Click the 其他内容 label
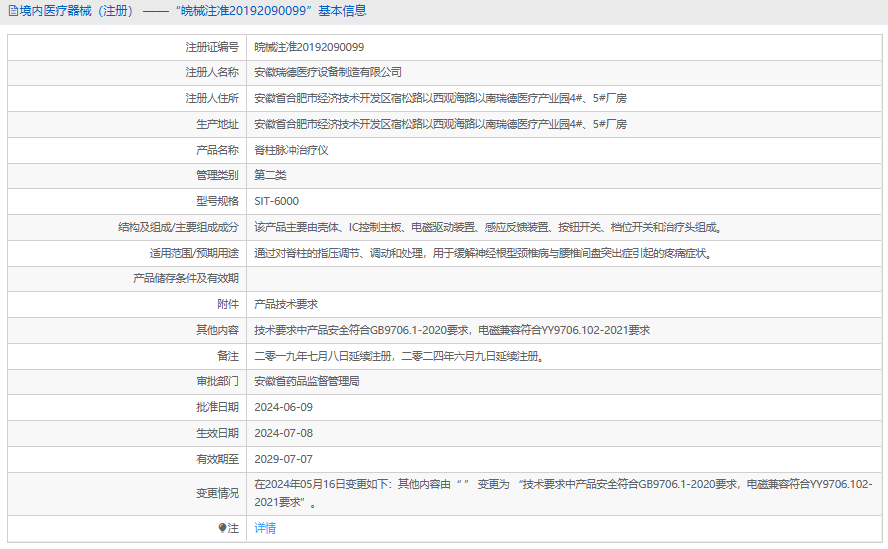The width and height of the screenshot is (888, 549). tap(217, 330)
